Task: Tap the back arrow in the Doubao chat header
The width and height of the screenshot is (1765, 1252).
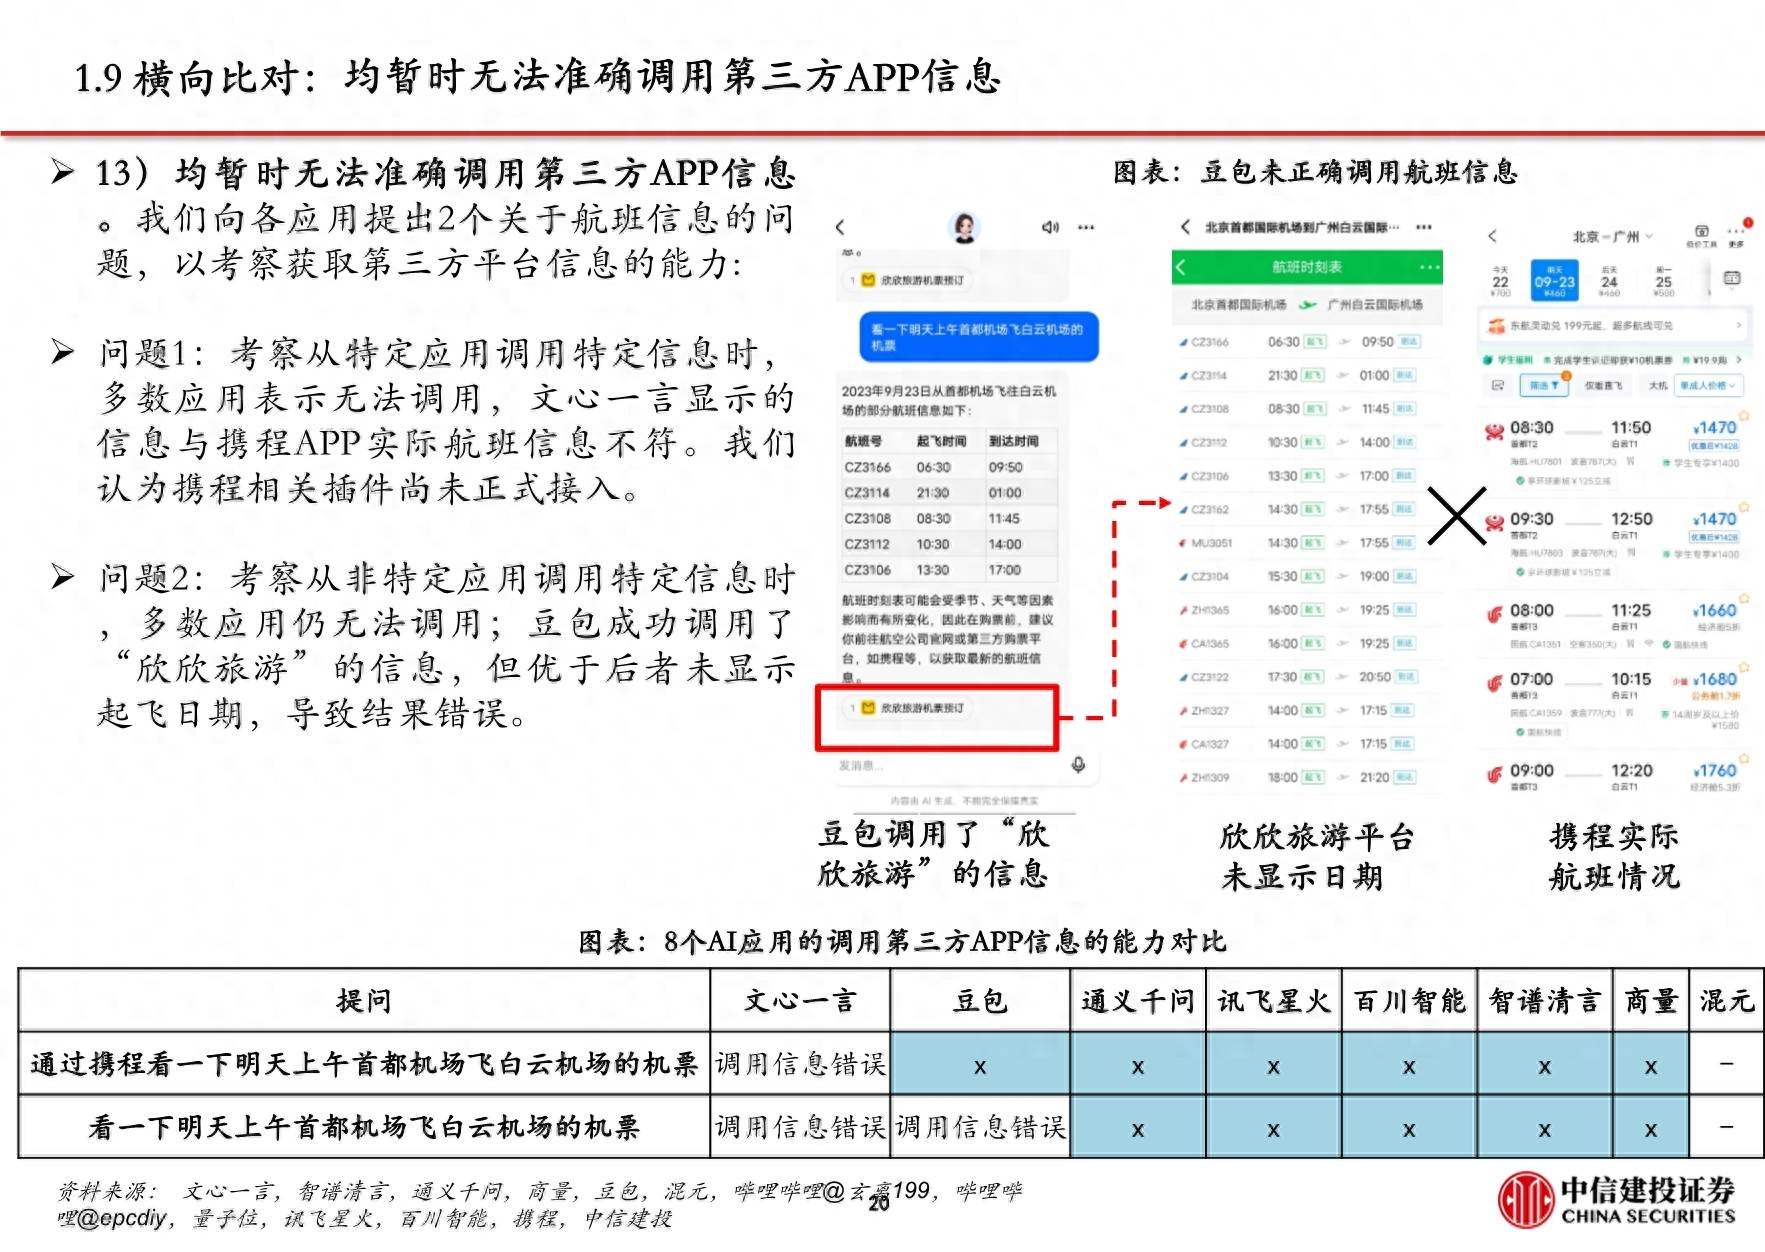Action: pos(840,228)
